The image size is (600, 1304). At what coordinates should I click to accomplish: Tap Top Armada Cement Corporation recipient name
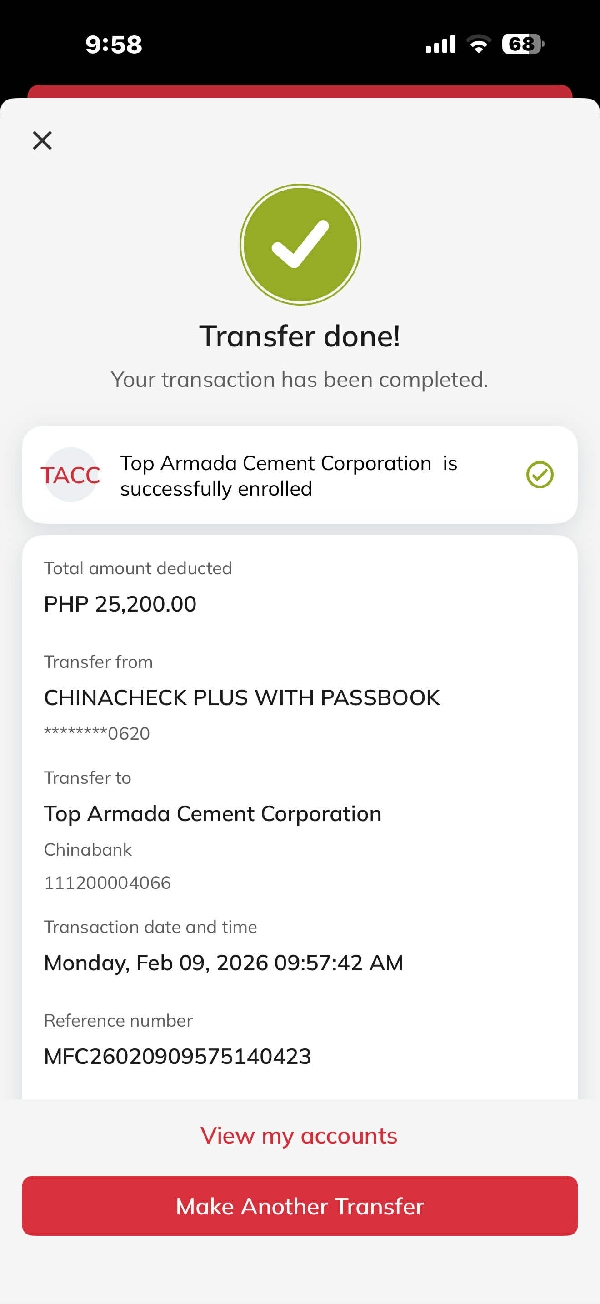coord(212,814)
